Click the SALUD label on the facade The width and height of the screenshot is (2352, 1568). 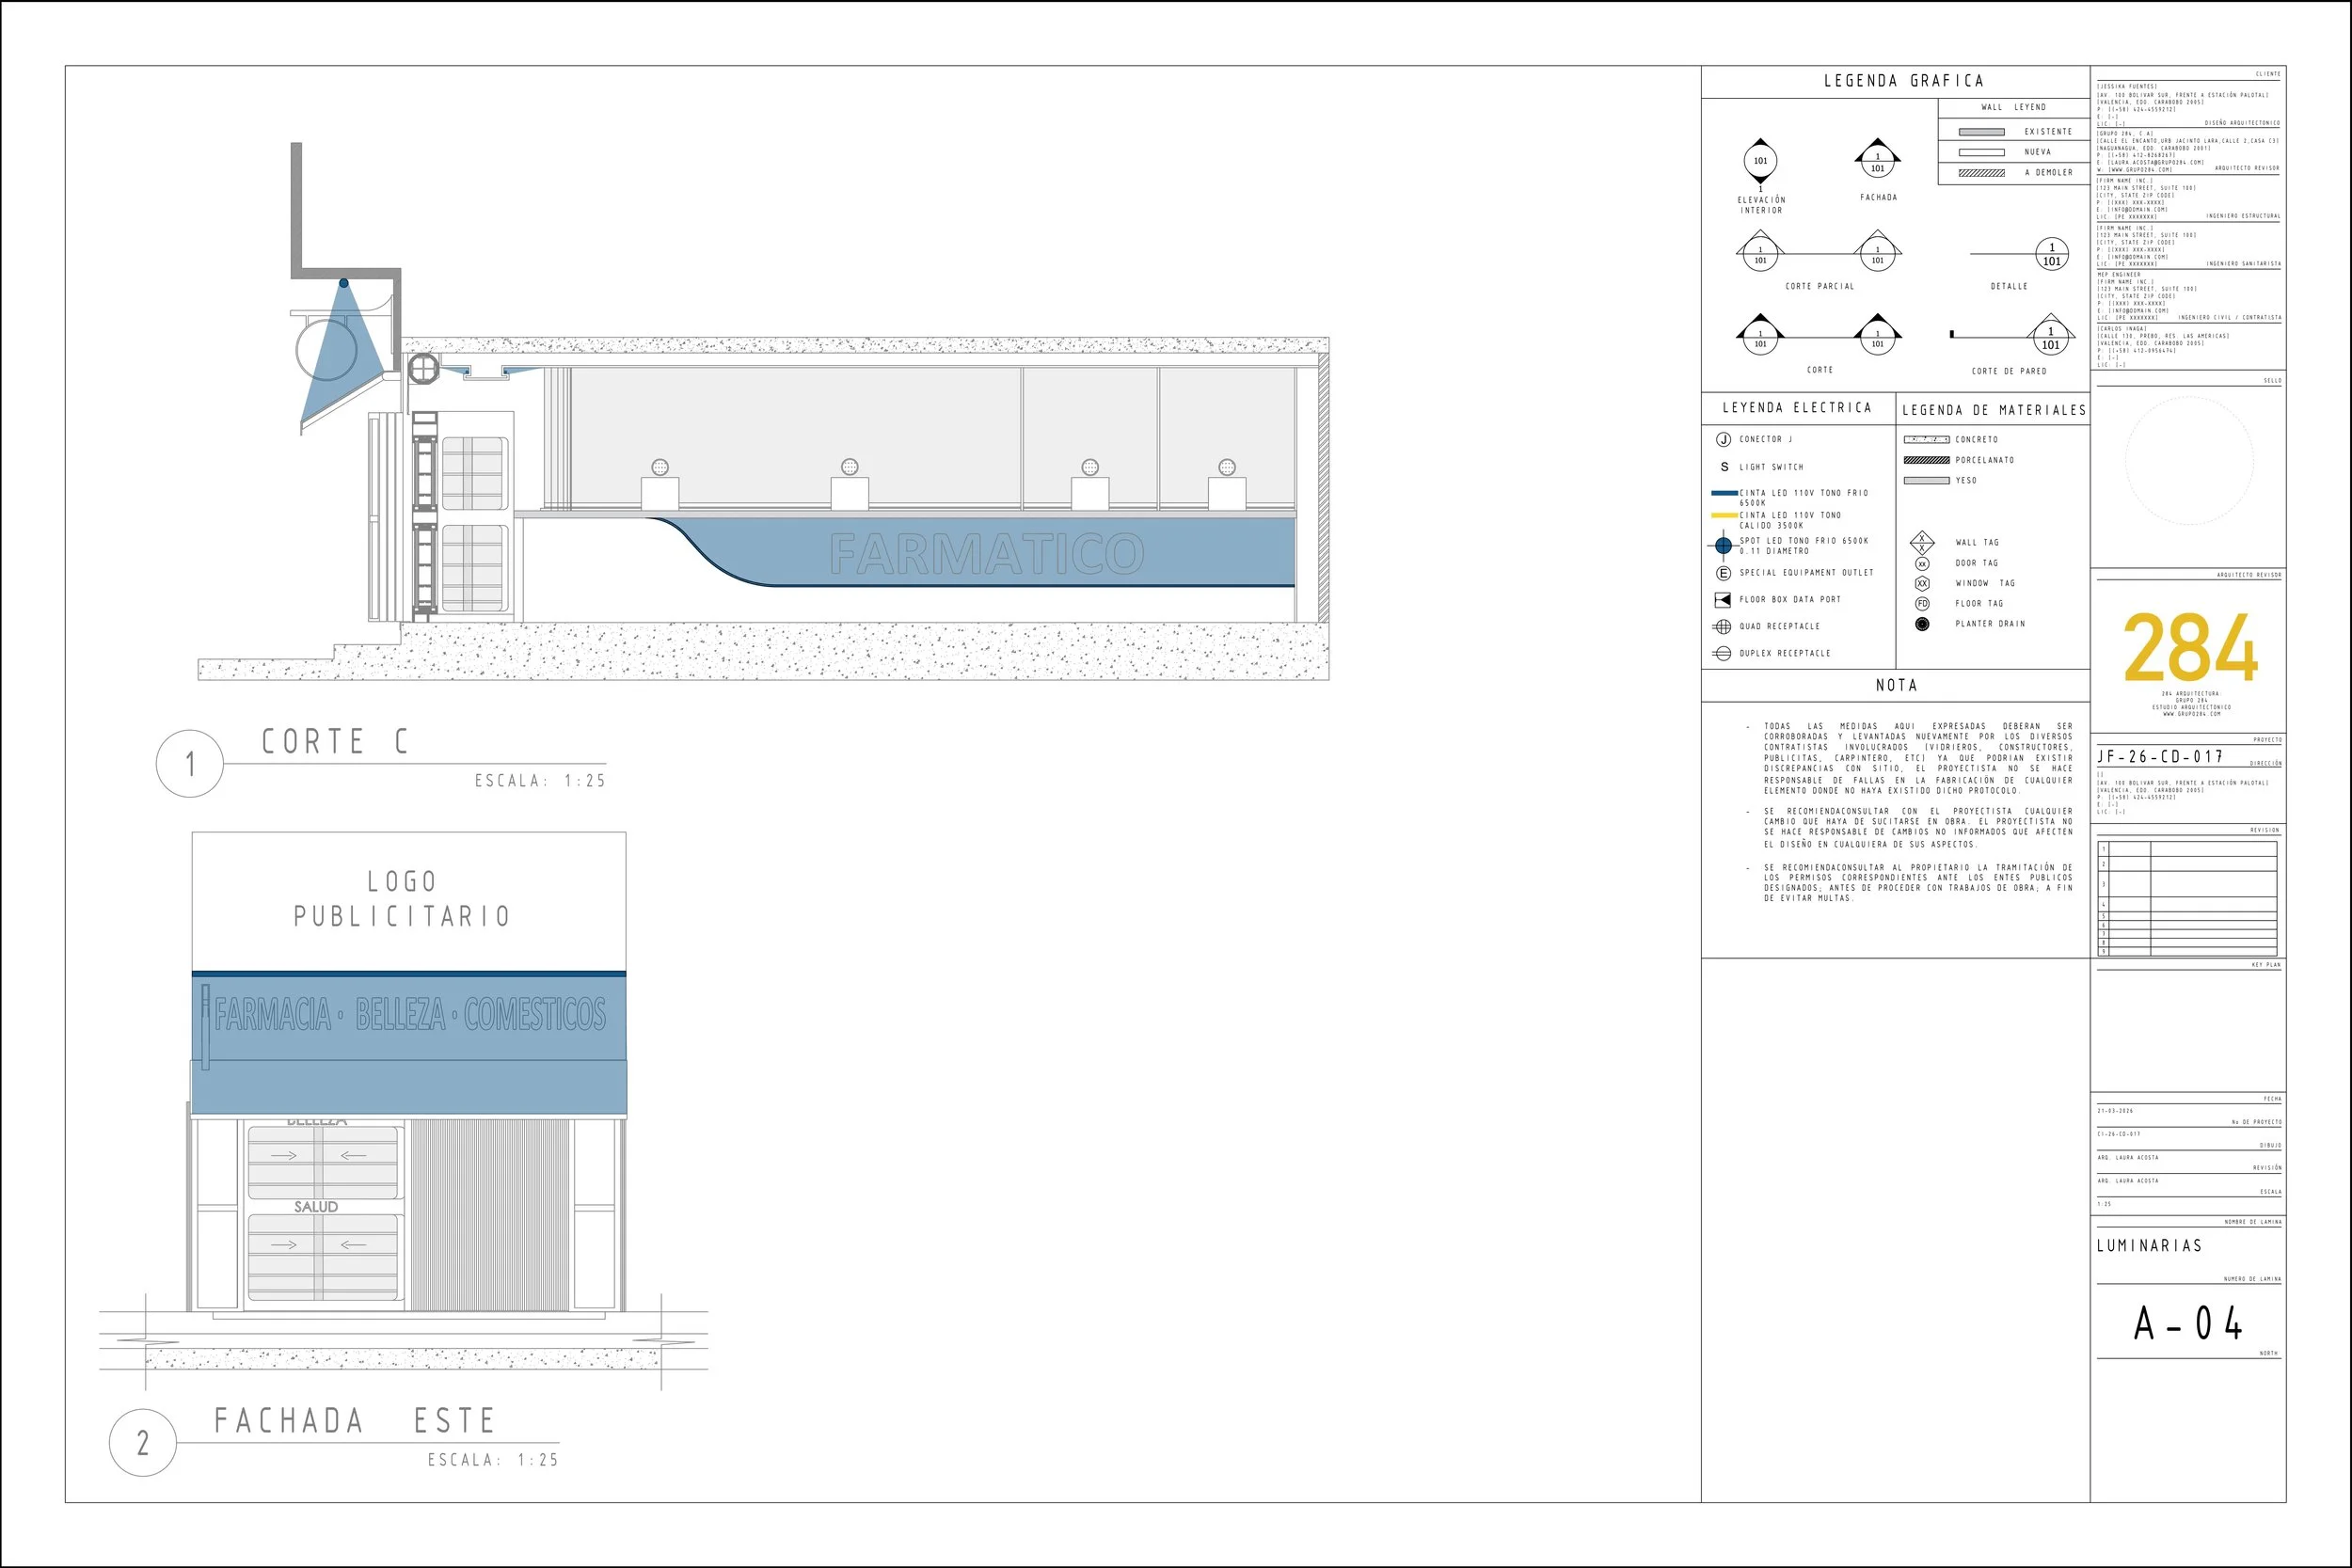coord(316,1207)
